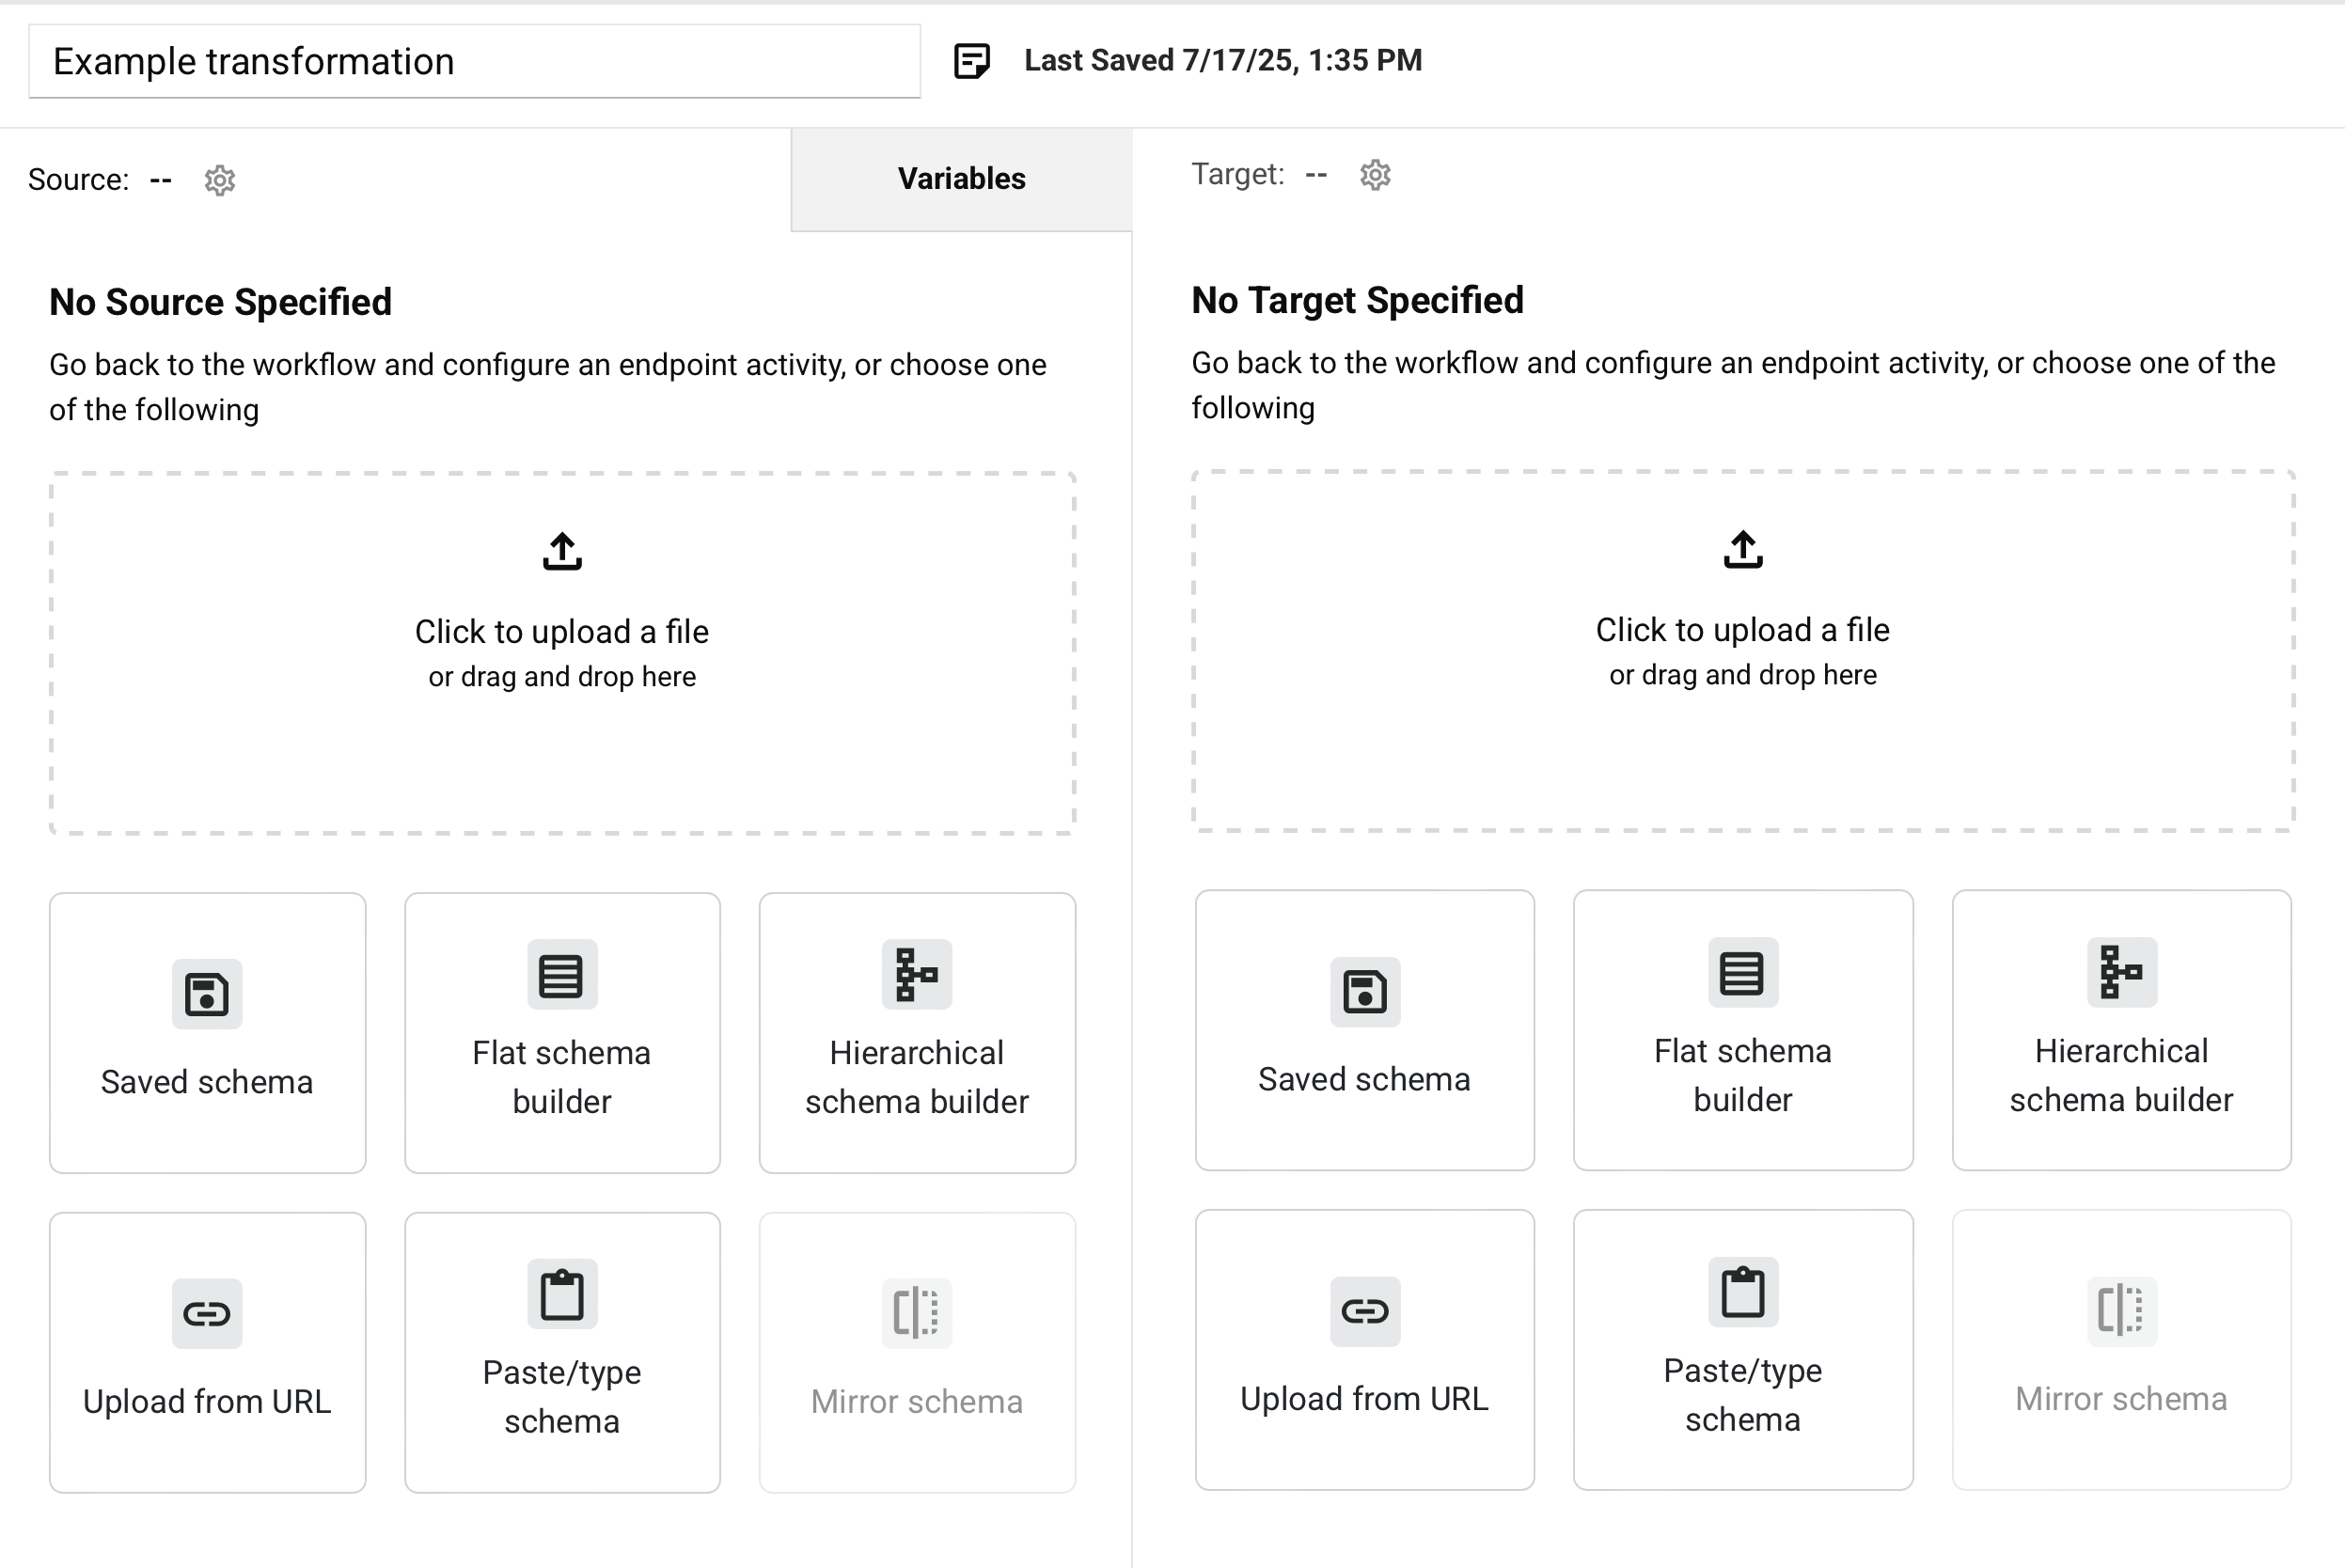Select Saved schema for the source
2345x1568 pixels.
pyautogui.click(x=207, y=1033)
